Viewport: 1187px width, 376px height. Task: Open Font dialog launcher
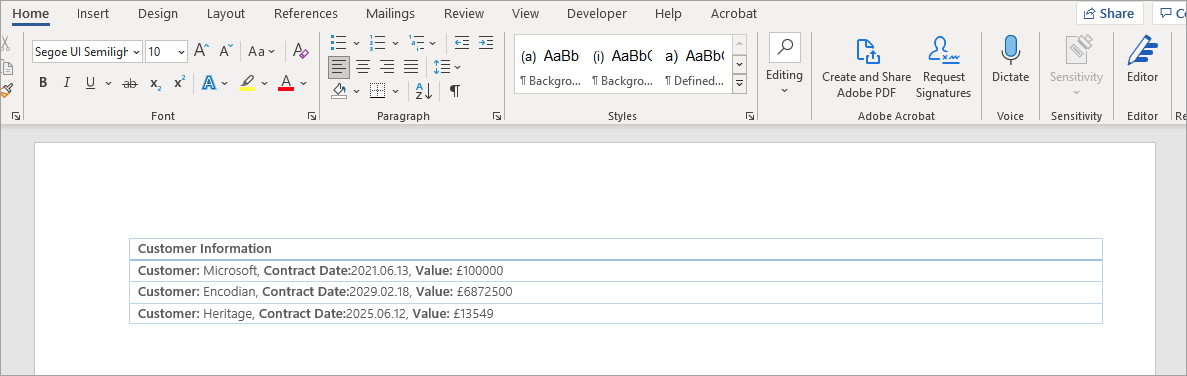click(311, 116)
